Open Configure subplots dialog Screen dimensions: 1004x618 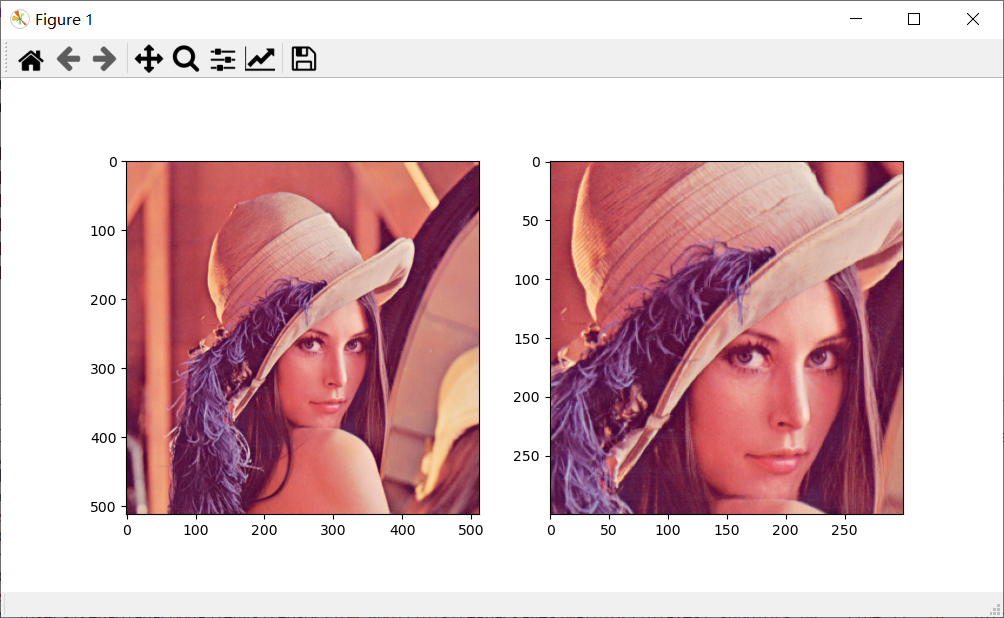click(x=223, y=59)
